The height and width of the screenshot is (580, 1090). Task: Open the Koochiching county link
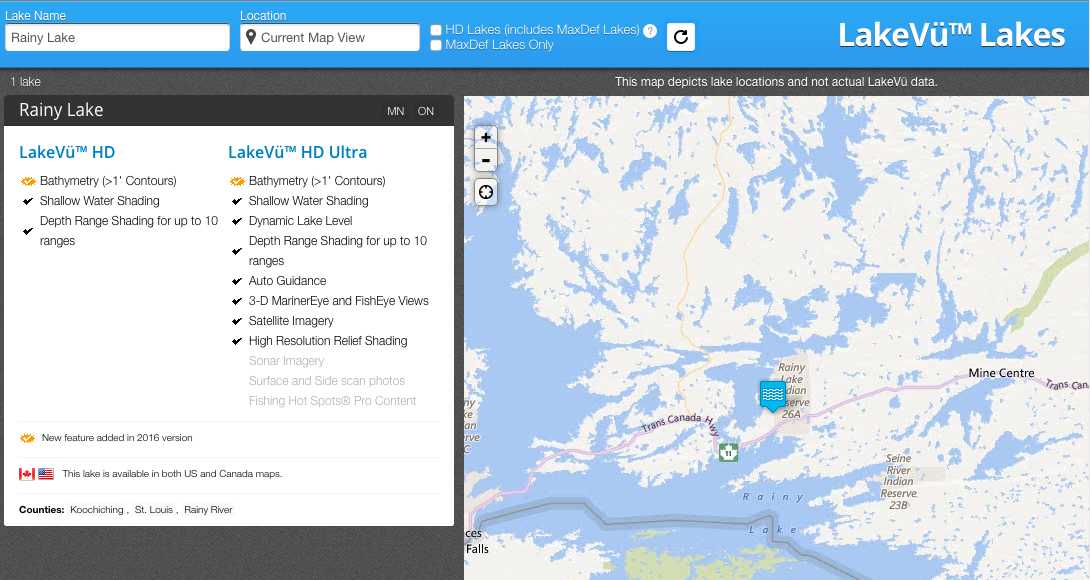(97, 510)
